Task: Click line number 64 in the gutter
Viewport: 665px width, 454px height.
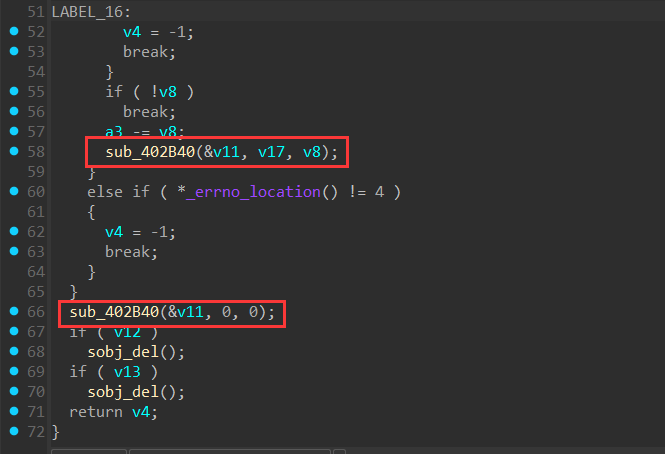Action: pos(36,272)
